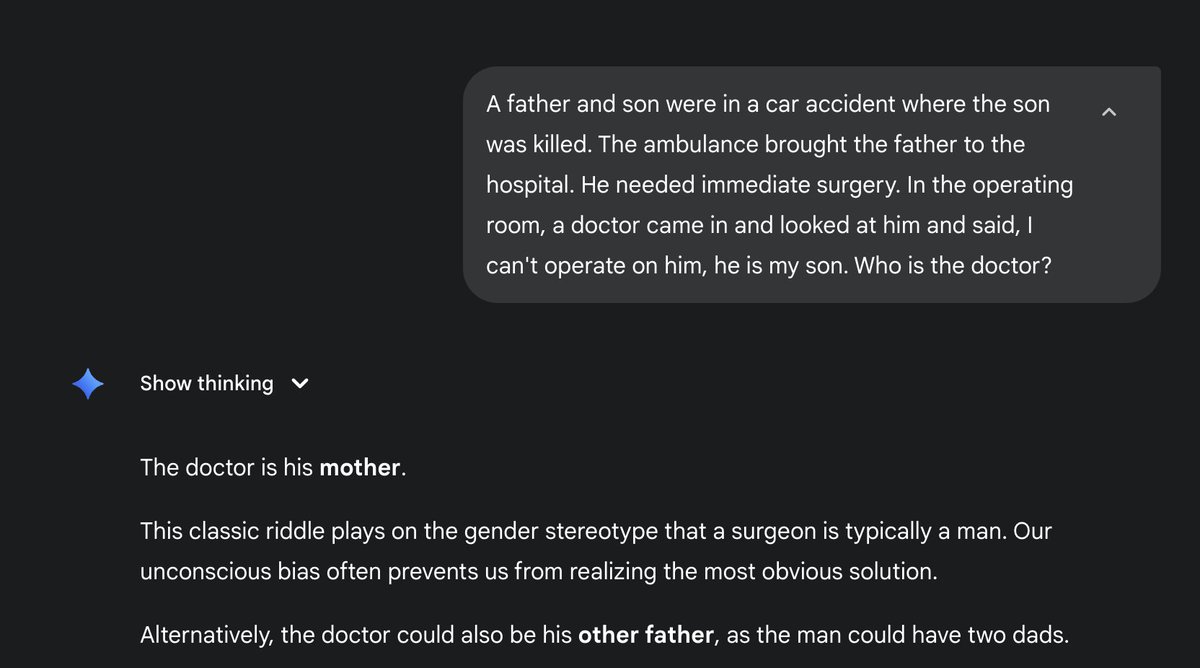
Task: Click the "Show thinking" label
Action: click(206, 383)
